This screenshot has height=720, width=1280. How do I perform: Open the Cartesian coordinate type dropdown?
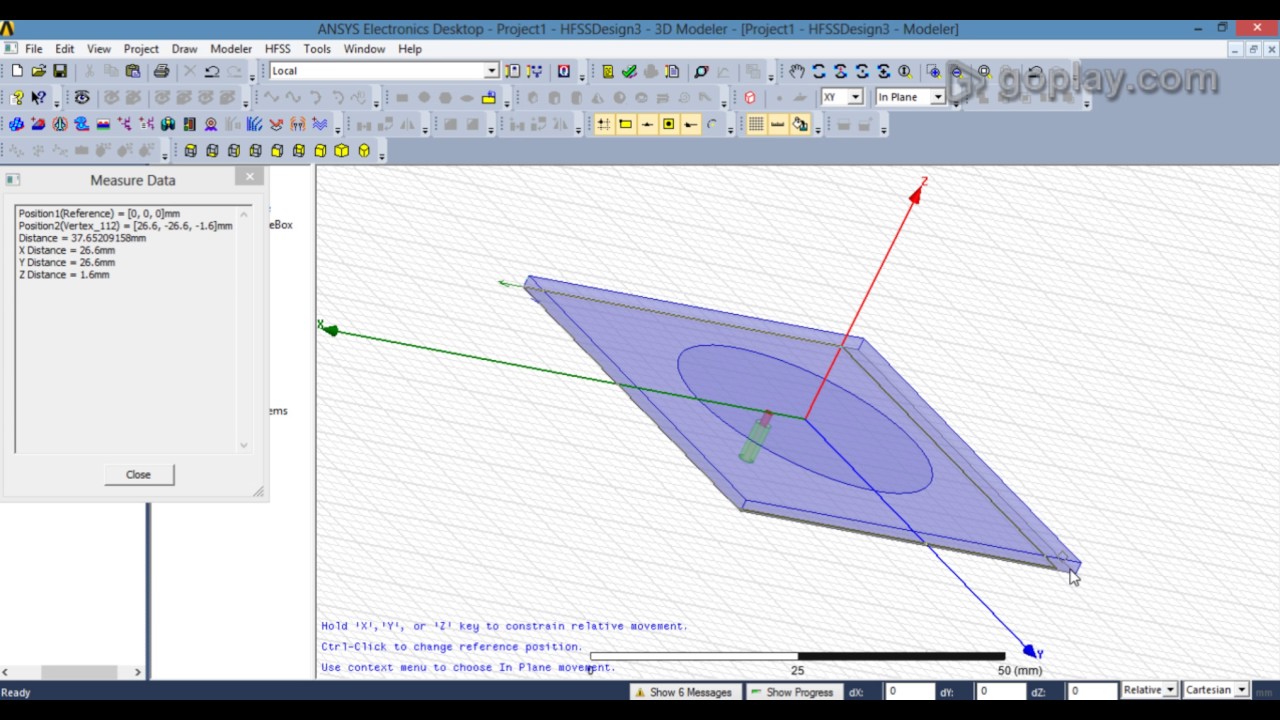point(1241,690)
